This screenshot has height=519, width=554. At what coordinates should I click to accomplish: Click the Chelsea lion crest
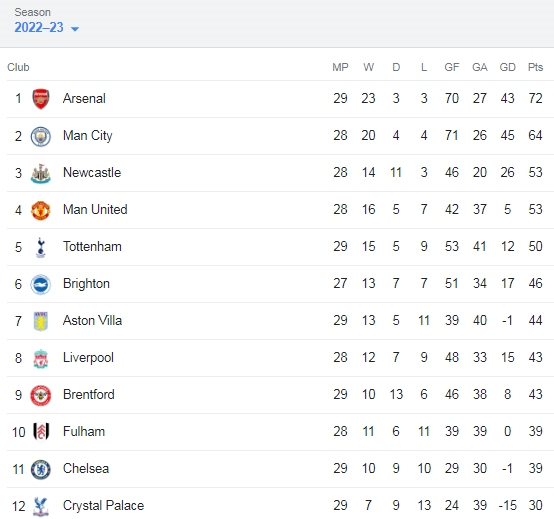pyautogui.click(x=41, y=470)
